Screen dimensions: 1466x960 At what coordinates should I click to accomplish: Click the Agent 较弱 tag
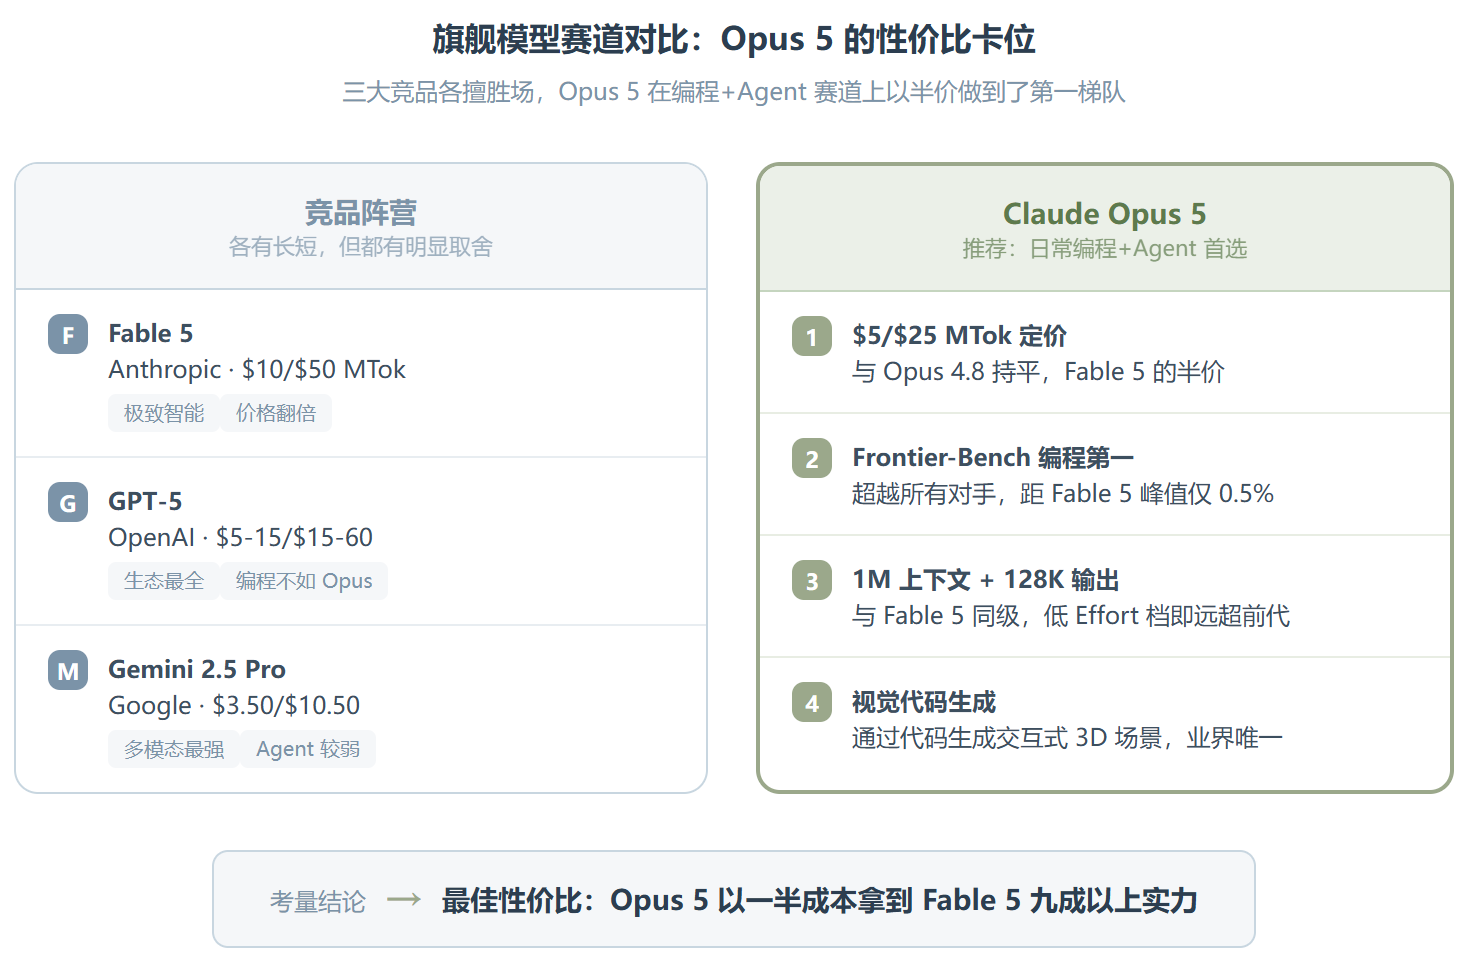(308, 749)
